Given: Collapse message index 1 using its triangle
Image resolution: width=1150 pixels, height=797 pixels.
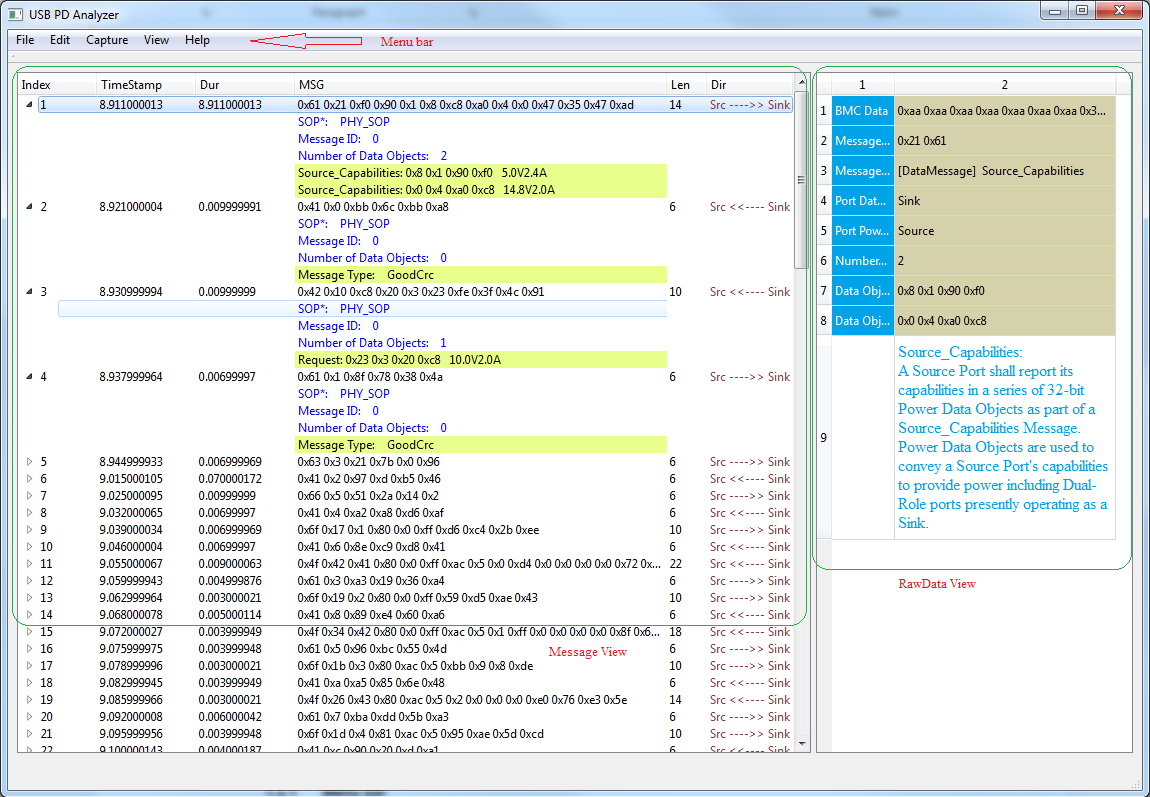Looking at the screenshot, I should pos(29,104).
